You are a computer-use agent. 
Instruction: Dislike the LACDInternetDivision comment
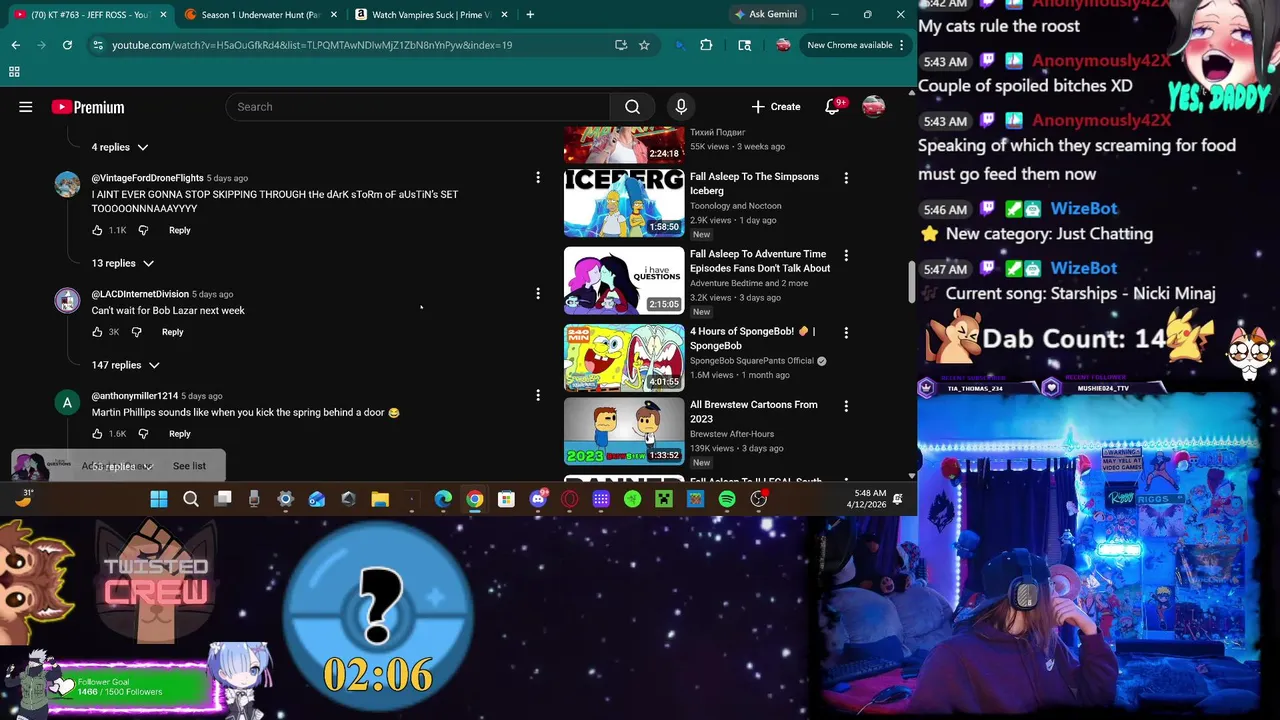137,332
